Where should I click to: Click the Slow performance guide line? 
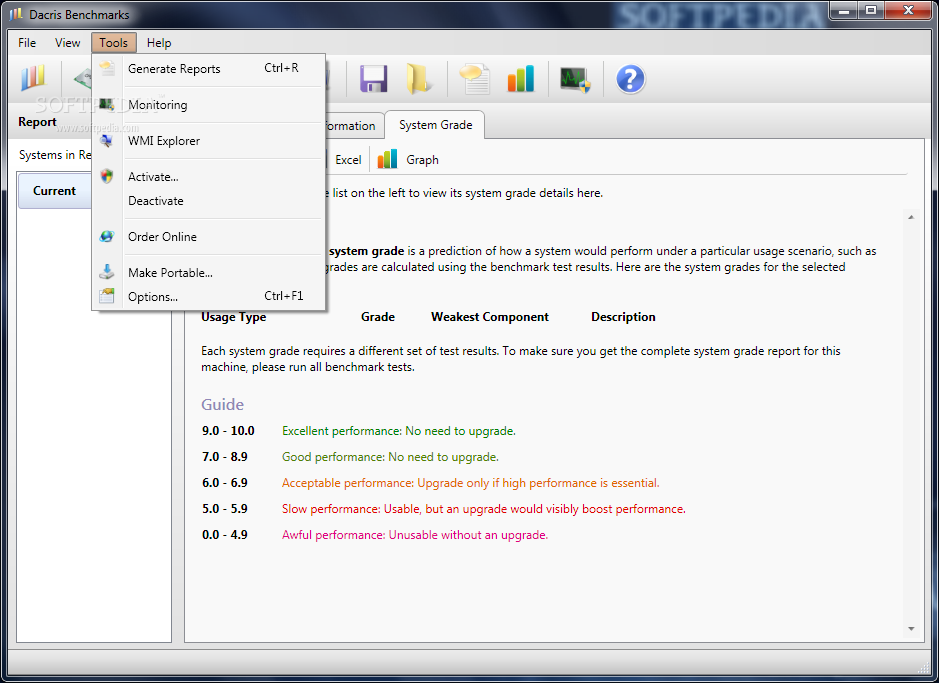483,509
